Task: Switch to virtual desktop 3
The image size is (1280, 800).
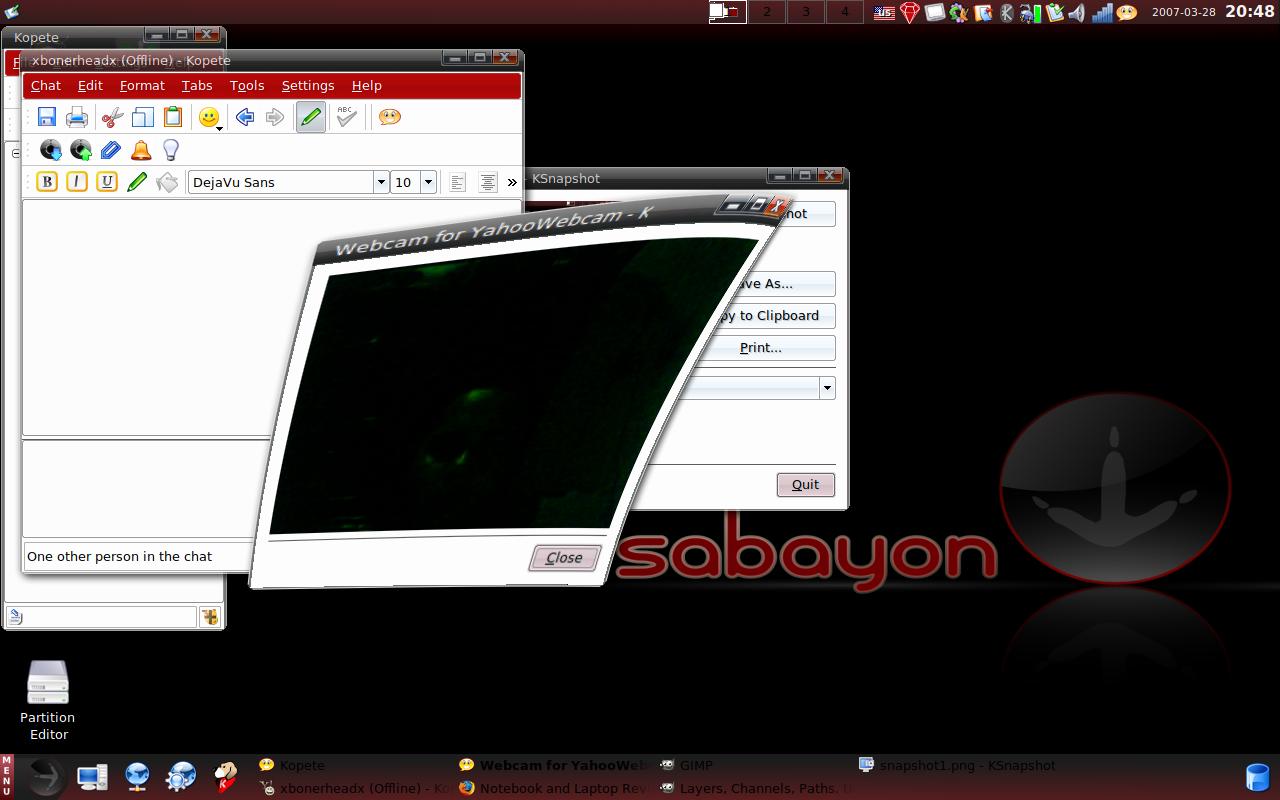Action: click(806, 12)
